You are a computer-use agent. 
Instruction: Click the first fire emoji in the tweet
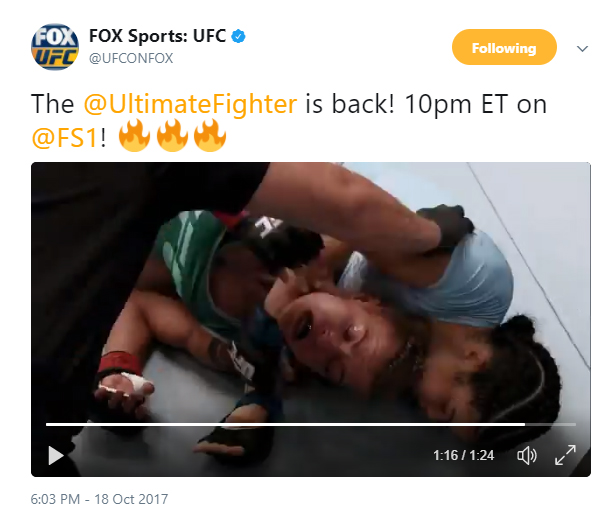134,136
